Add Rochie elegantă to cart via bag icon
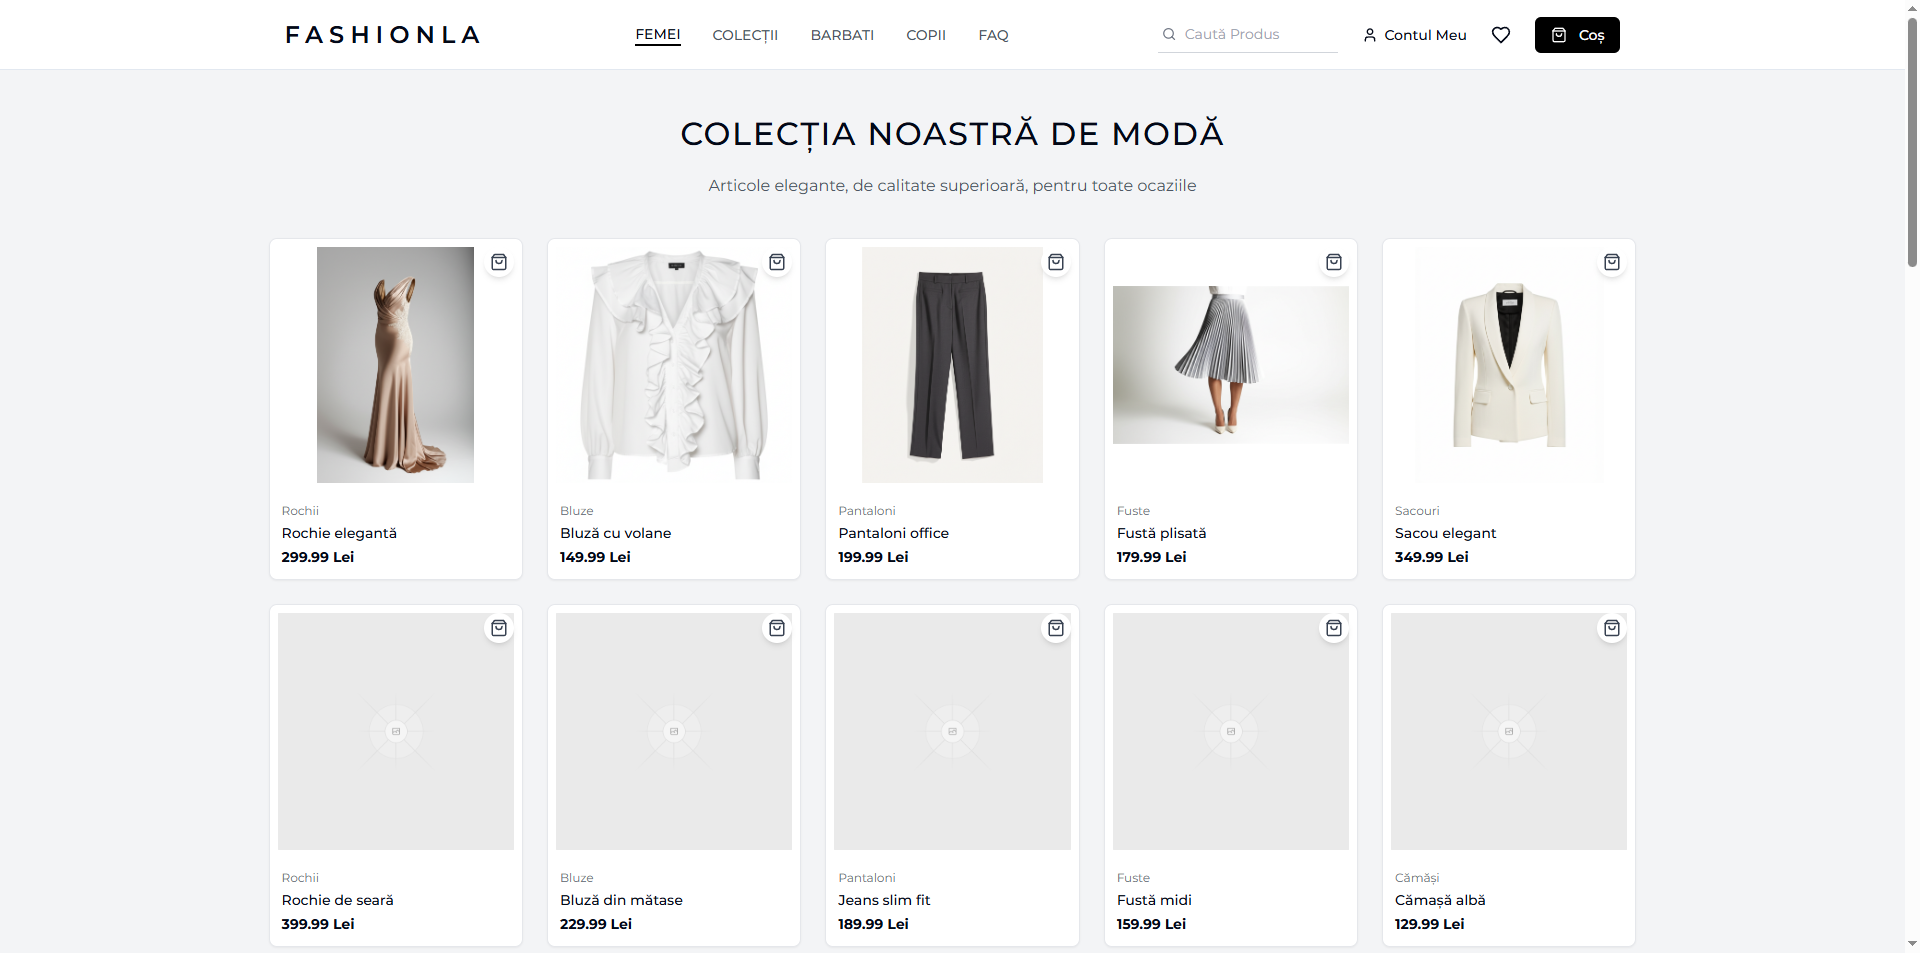Image resolution: width=1920 pixels, height=953 pixels. (499, 262)
